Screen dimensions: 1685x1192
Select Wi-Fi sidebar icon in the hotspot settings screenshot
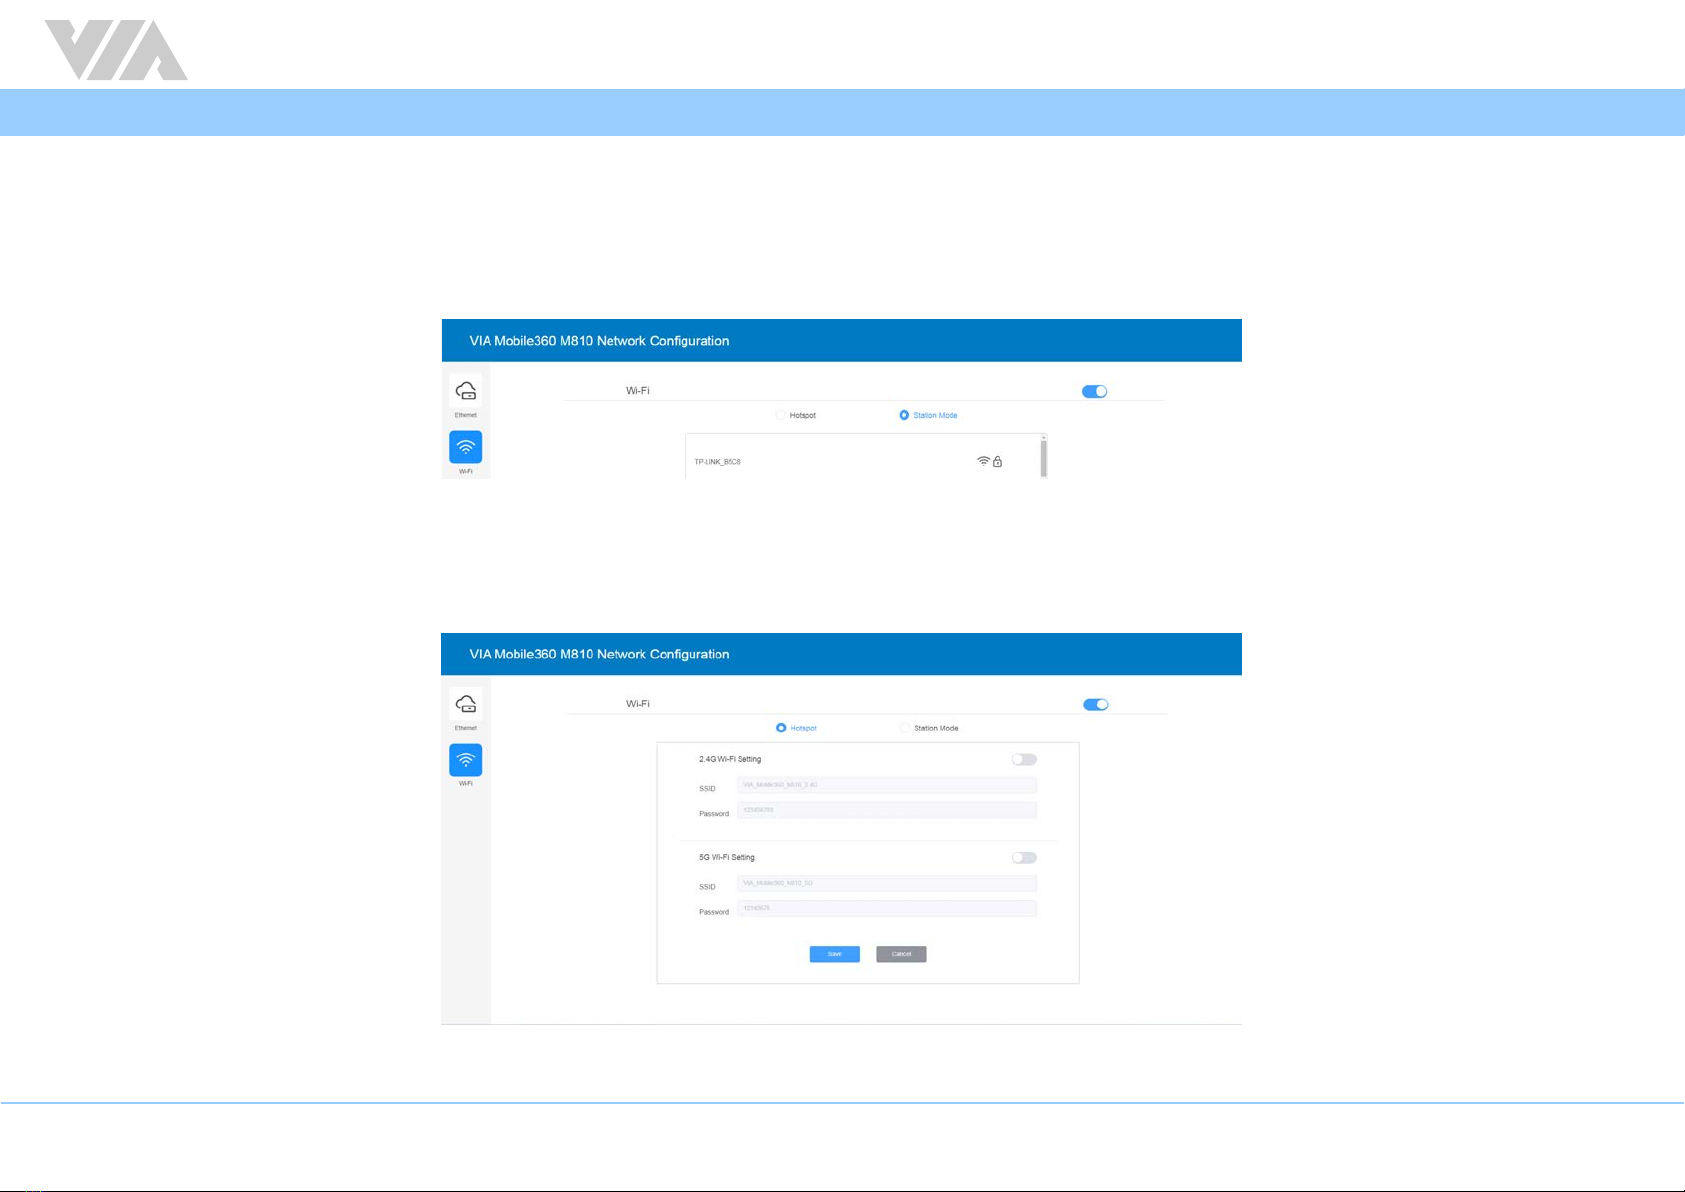point(466,760)
